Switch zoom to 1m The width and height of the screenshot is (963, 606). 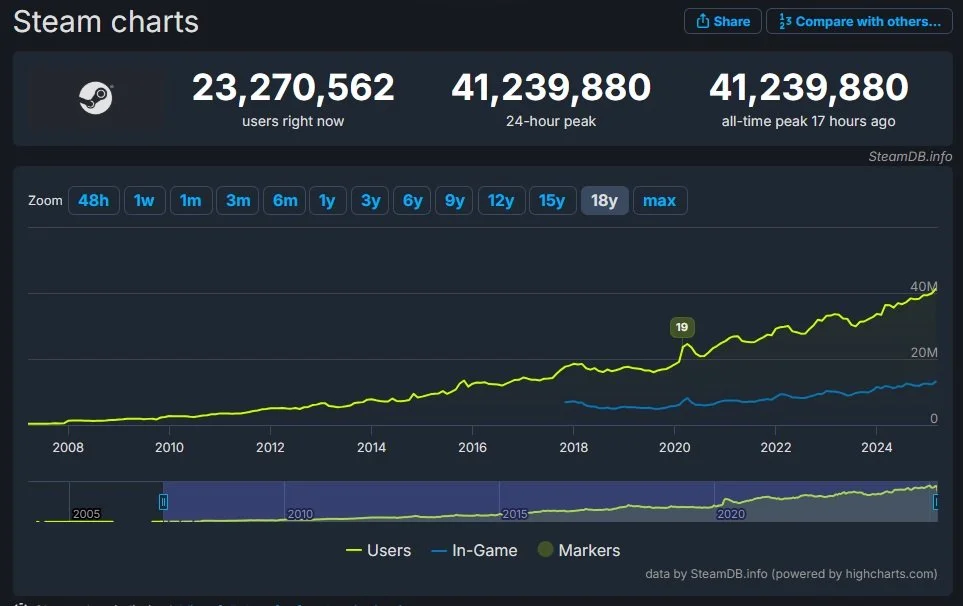pos(190,201)
